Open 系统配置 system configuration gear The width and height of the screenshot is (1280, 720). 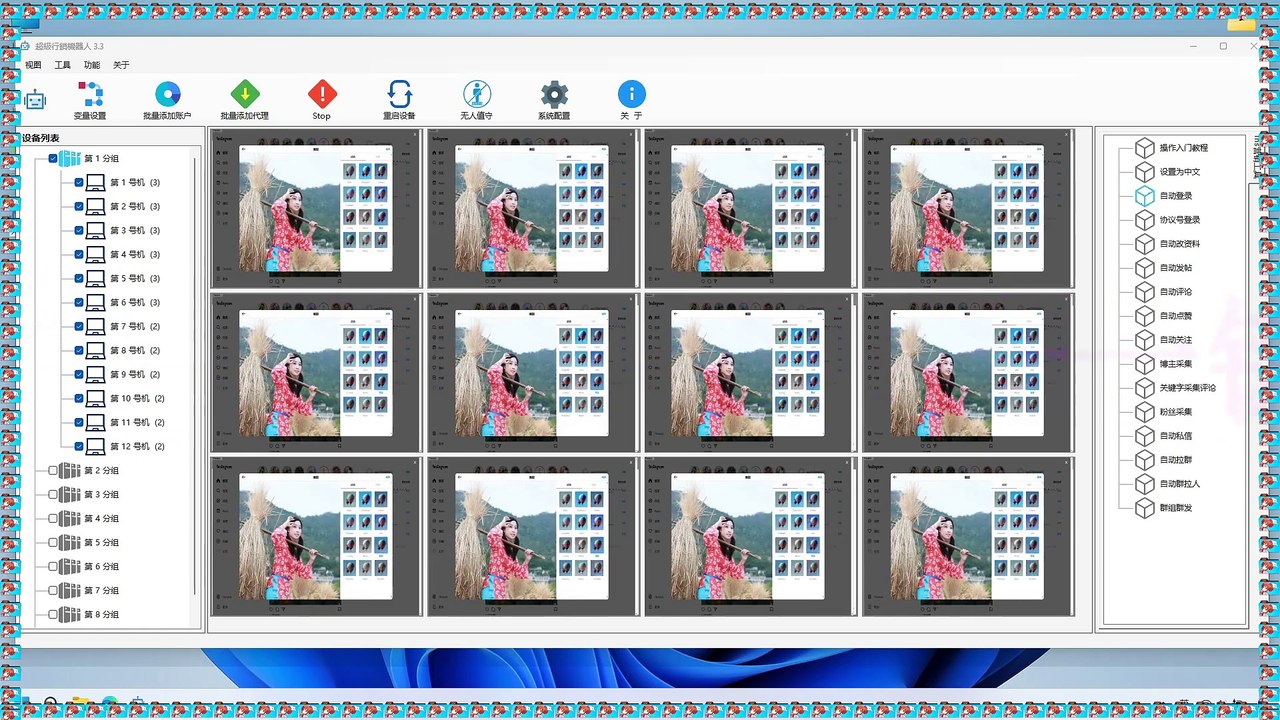tap(554, 95)
